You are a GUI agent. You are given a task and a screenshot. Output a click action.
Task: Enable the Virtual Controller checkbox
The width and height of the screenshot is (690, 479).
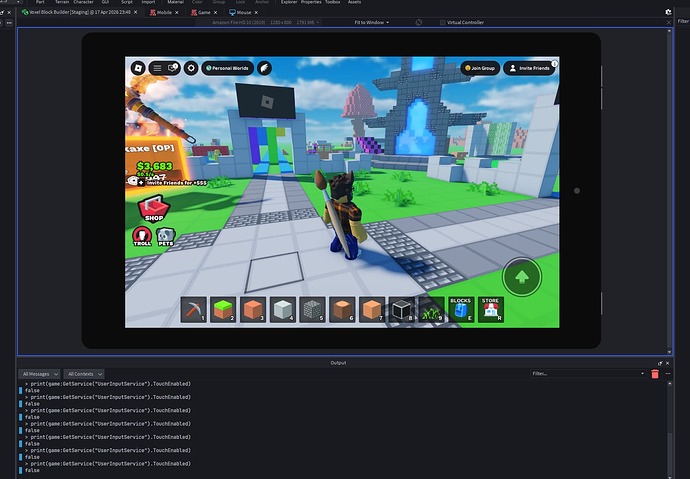click(443, 22)
